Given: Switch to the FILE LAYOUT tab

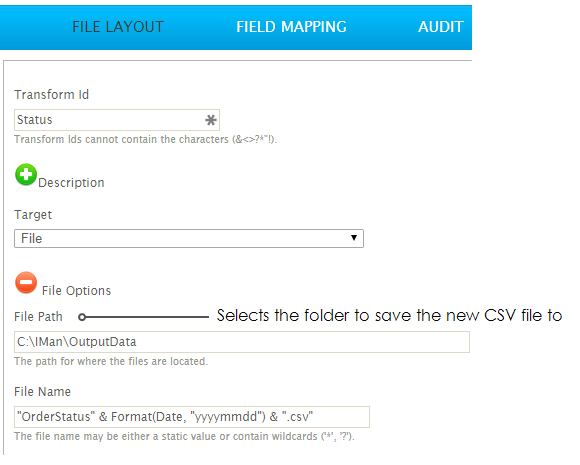Looking at the screenshot, I should [x=118, y=27].
